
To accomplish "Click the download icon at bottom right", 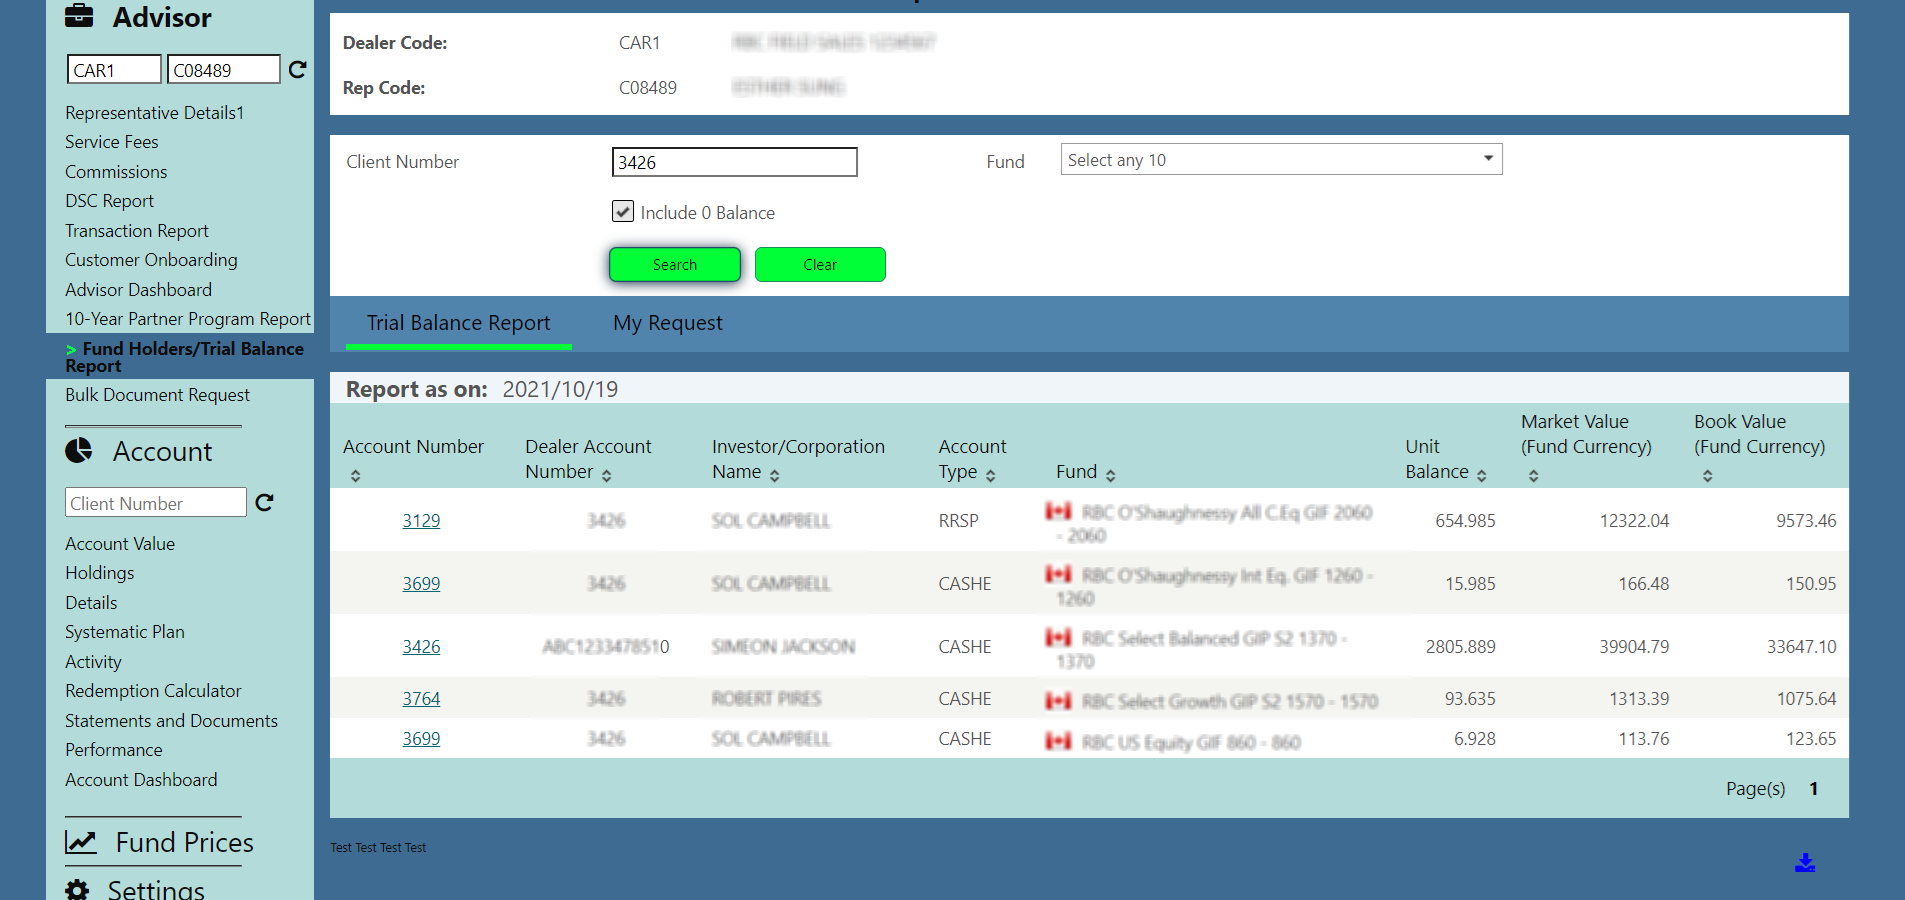I will [1804, 863].
